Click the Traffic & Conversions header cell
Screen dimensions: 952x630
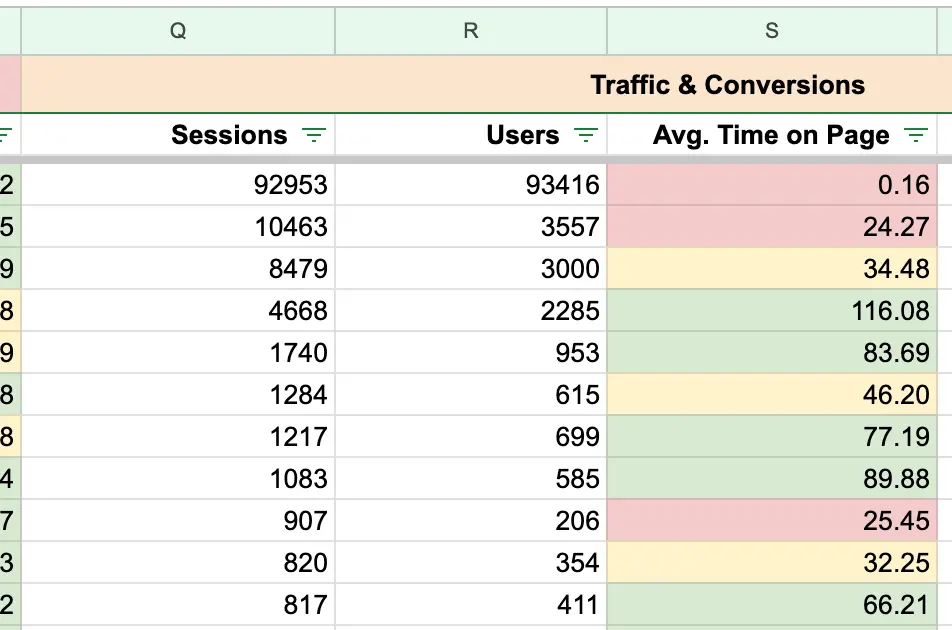point(727,85)
